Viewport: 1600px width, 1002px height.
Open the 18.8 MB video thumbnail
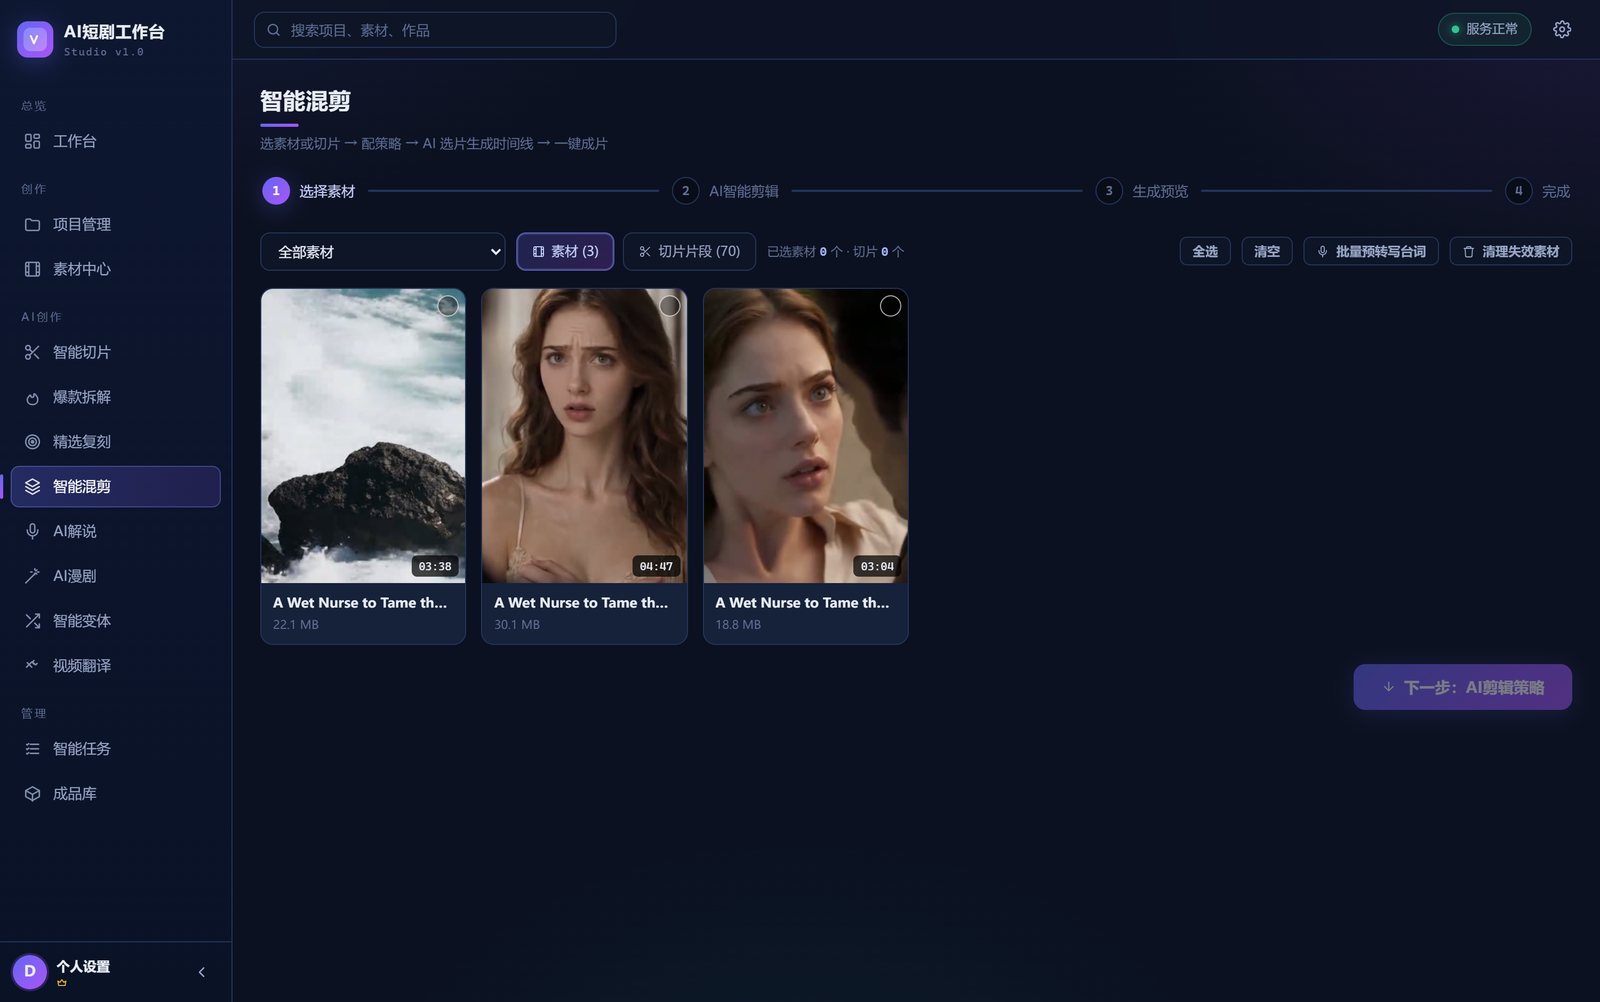tap(806, 436)
